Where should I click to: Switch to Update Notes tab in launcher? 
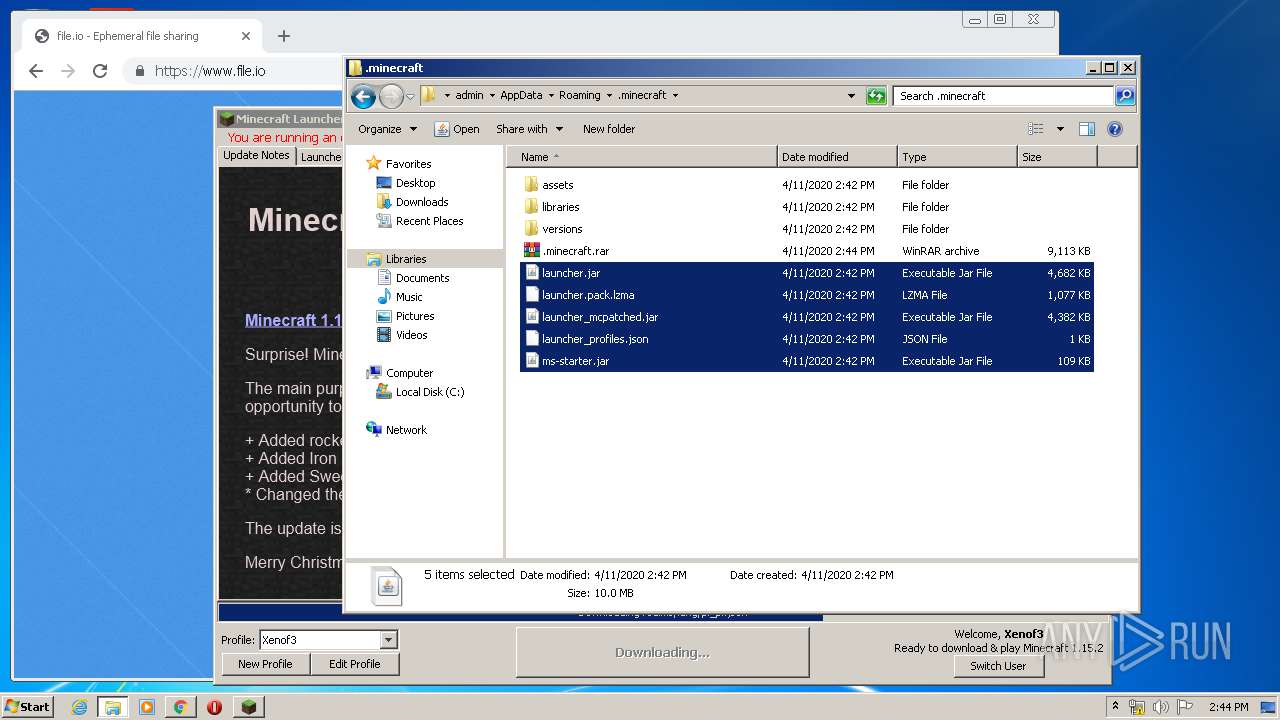[256, 156]
